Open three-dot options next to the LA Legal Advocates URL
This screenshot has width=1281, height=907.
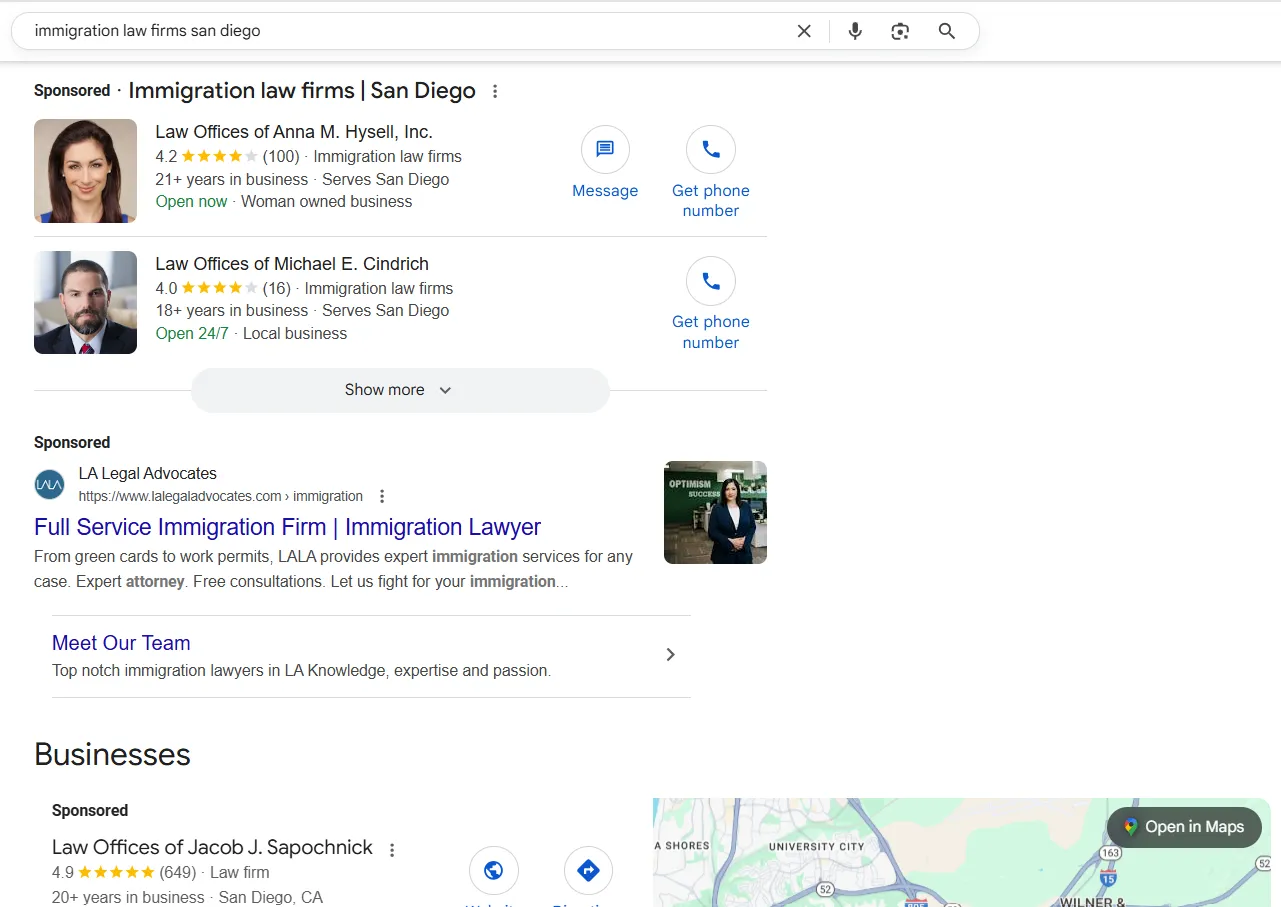382,496
